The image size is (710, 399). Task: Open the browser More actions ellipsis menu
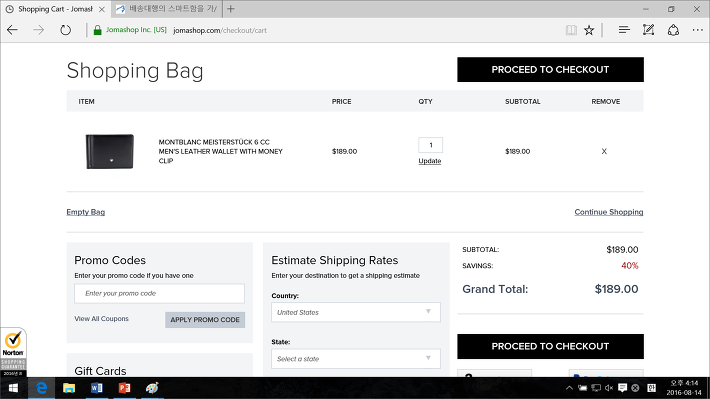[x=697, y=30]
